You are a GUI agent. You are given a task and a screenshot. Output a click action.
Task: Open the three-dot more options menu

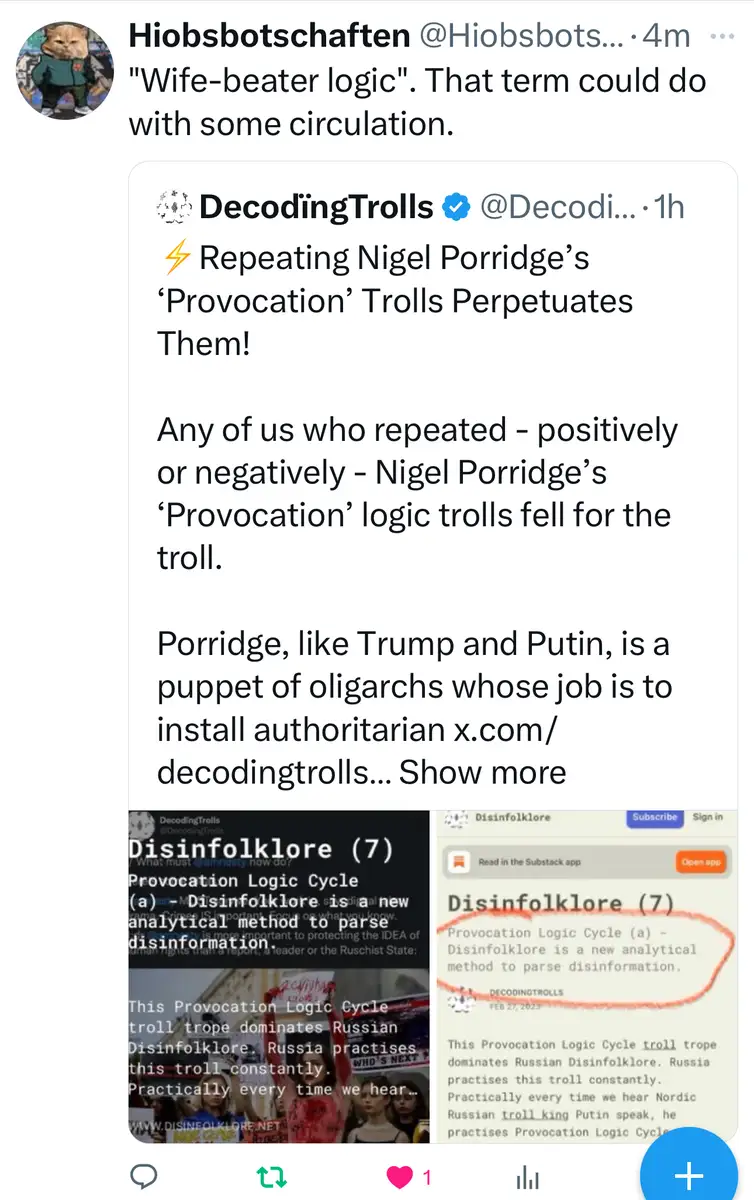[720, 36]
